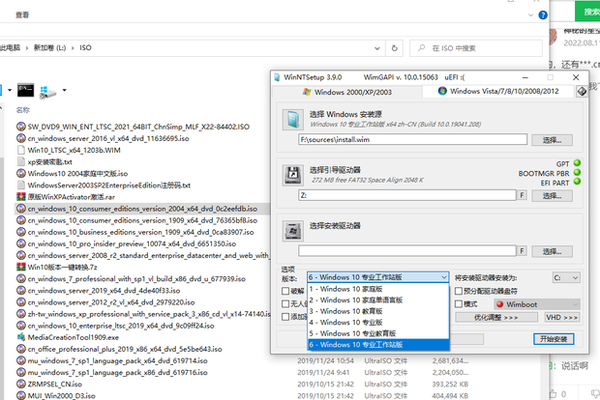Toggle the 添加驱动 checkbox
This screenshot has width=600, height=400.
285,317
